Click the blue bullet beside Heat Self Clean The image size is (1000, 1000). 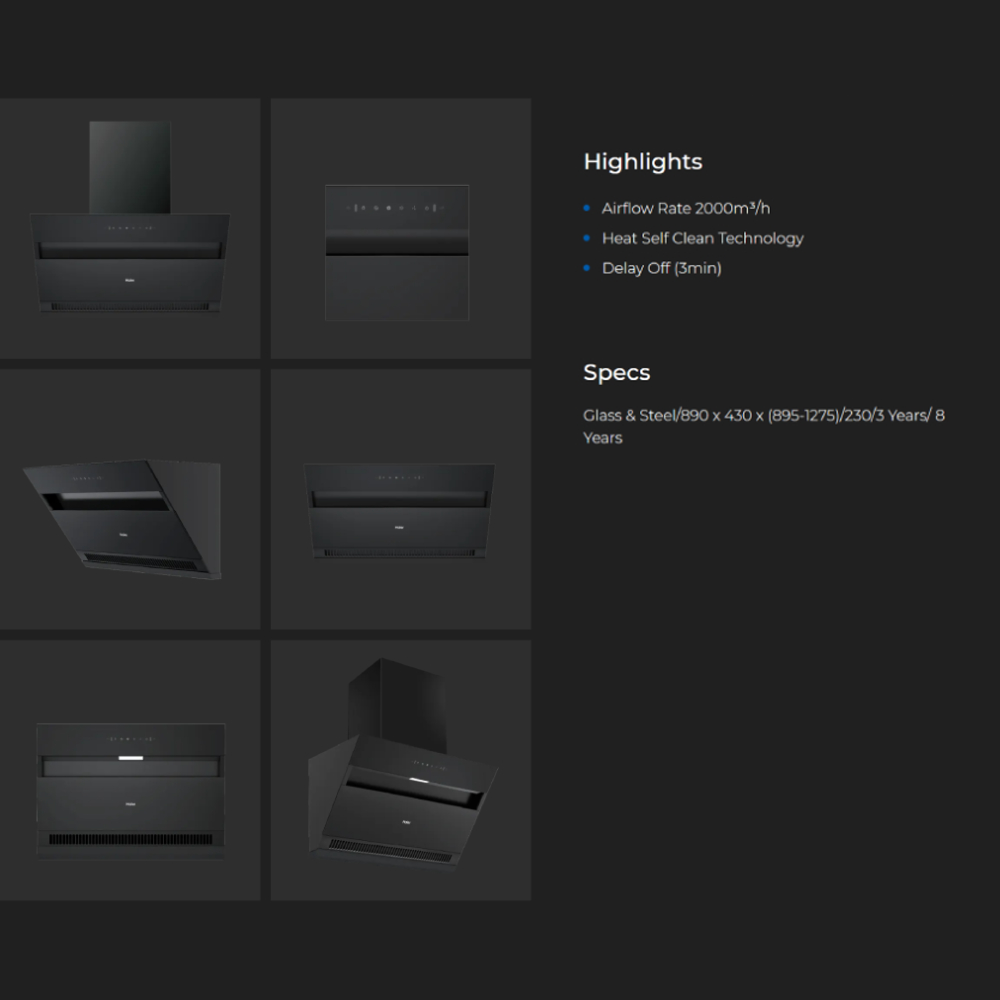[x=587, y=238]
